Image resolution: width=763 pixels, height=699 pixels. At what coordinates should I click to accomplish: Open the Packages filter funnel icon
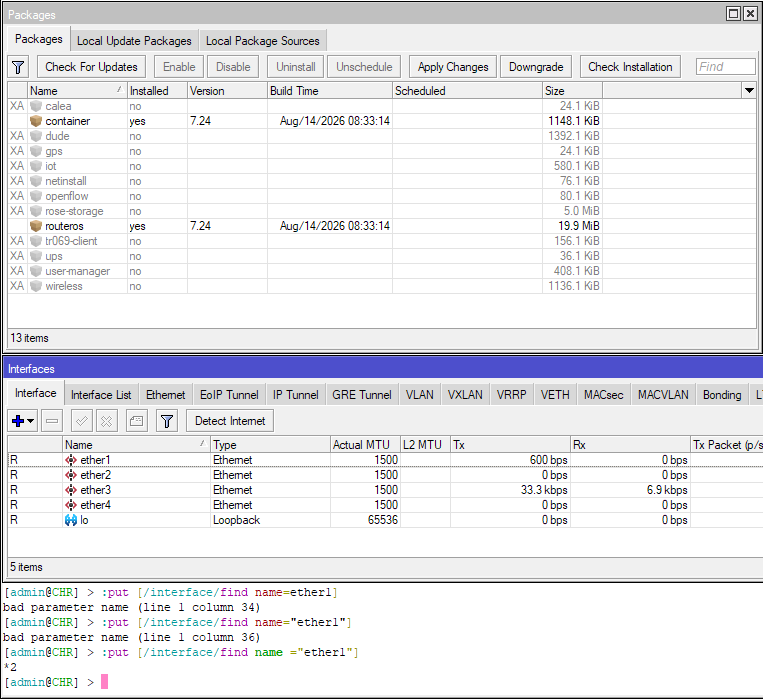pos(18,67)
